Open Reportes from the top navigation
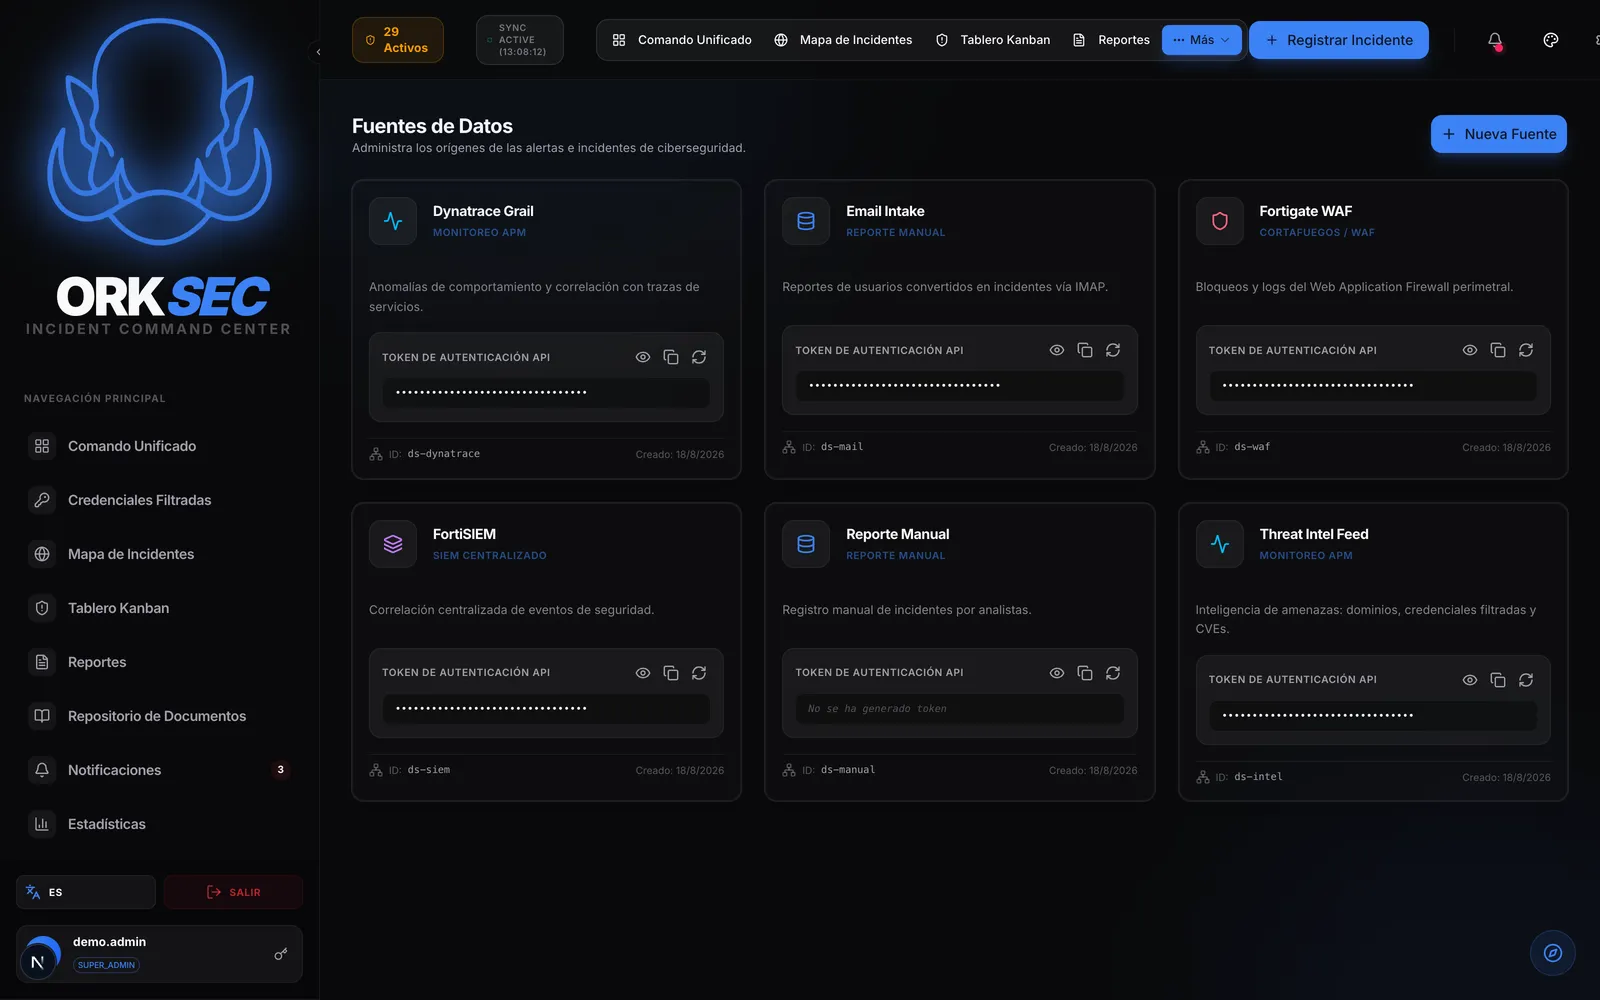 [x=1111, y=40]
